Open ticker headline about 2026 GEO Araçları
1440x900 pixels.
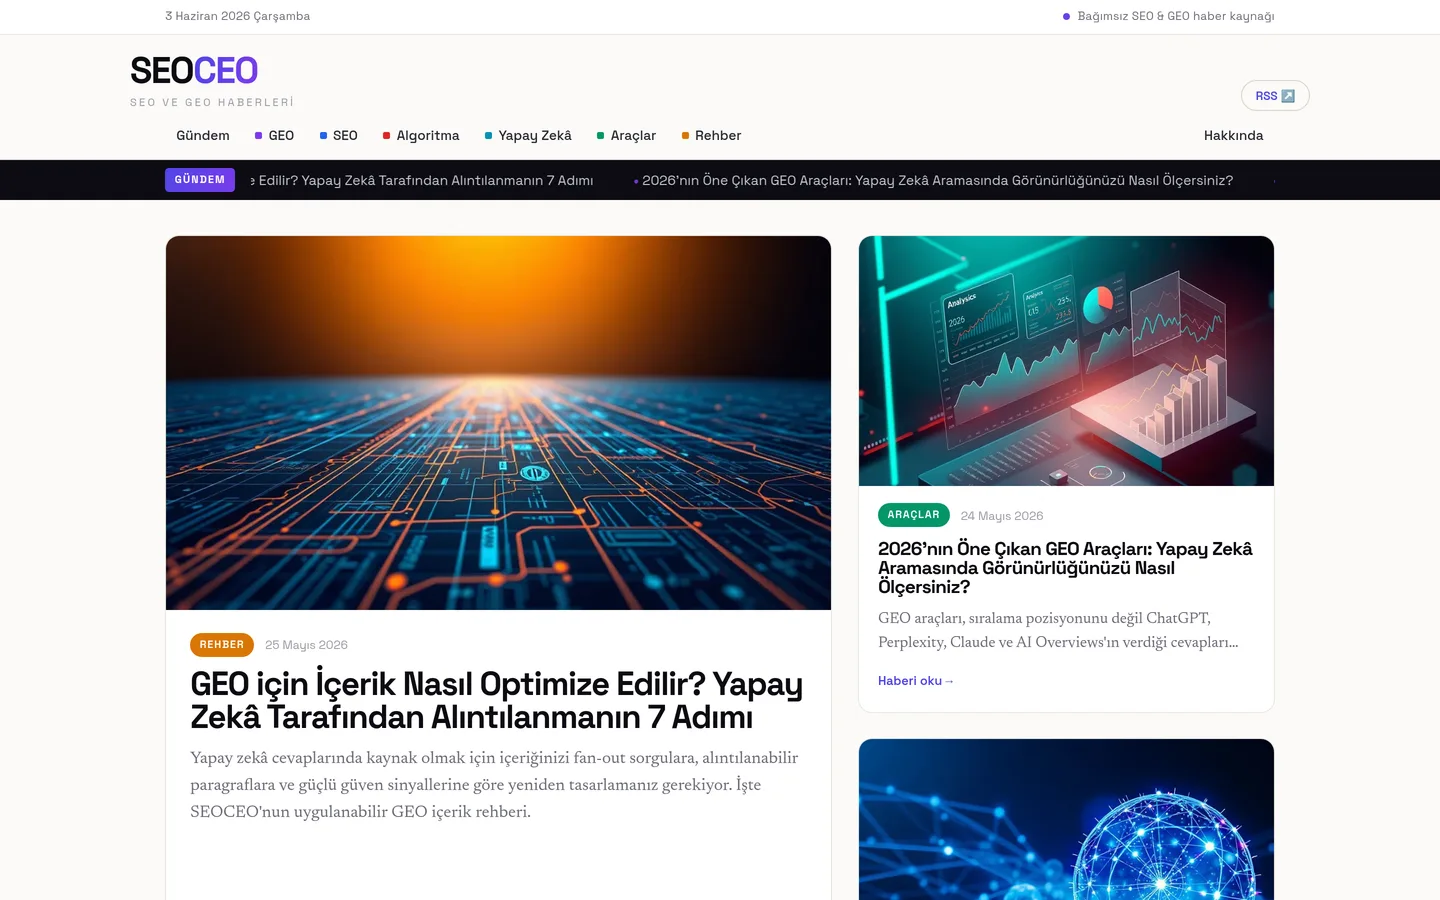[x=937, y=181]
